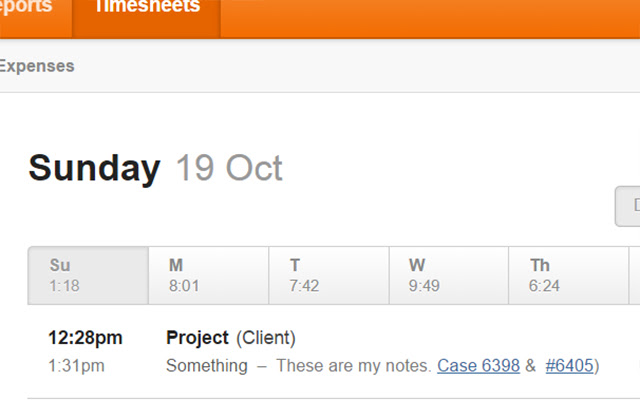The width and height of the screenshot is (640, 400).
Task: Click the 12:28pm start time
Action: [x=85, y=338]
